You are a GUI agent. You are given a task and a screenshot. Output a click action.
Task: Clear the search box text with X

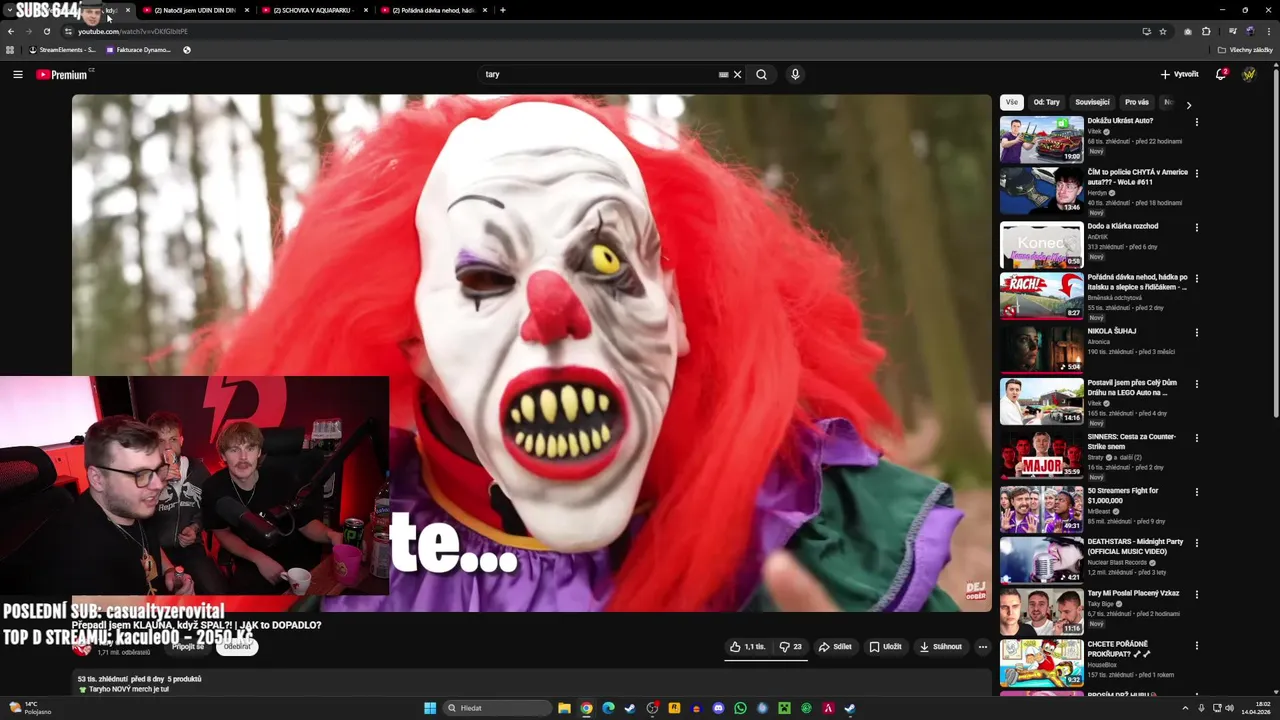(738, 74)
